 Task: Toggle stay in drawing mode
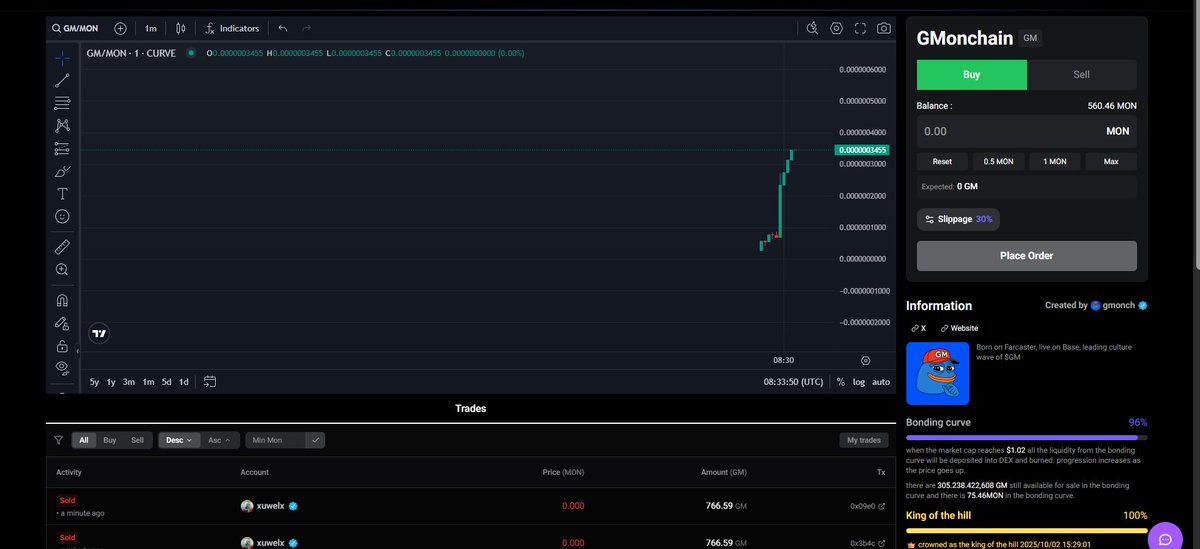pos(62,323)
